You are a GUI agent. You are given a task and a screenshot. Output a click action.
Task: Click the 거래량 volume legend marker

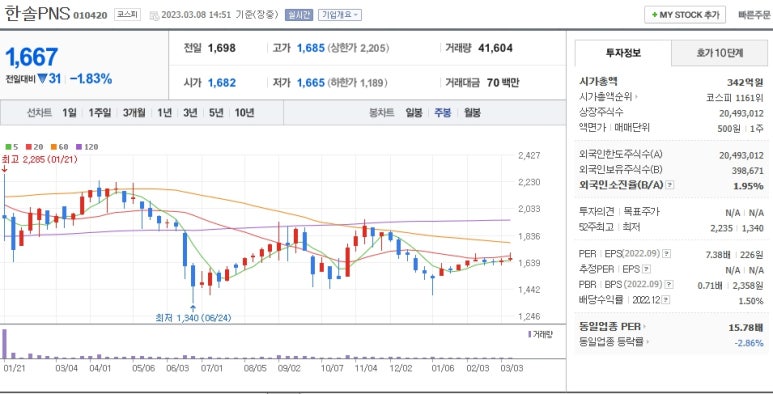529,334
